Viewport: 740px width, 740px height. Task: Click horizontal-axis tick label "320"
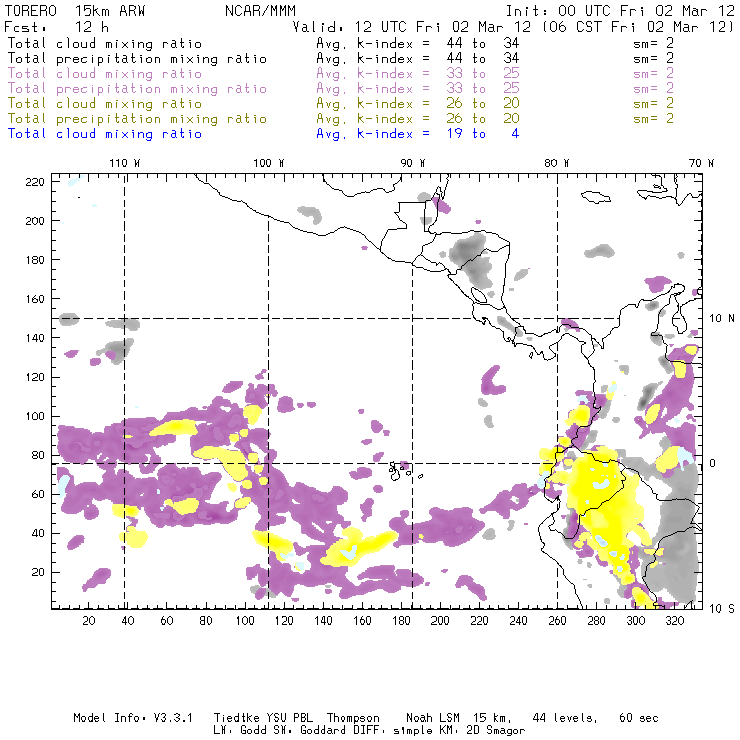(674, 621)
